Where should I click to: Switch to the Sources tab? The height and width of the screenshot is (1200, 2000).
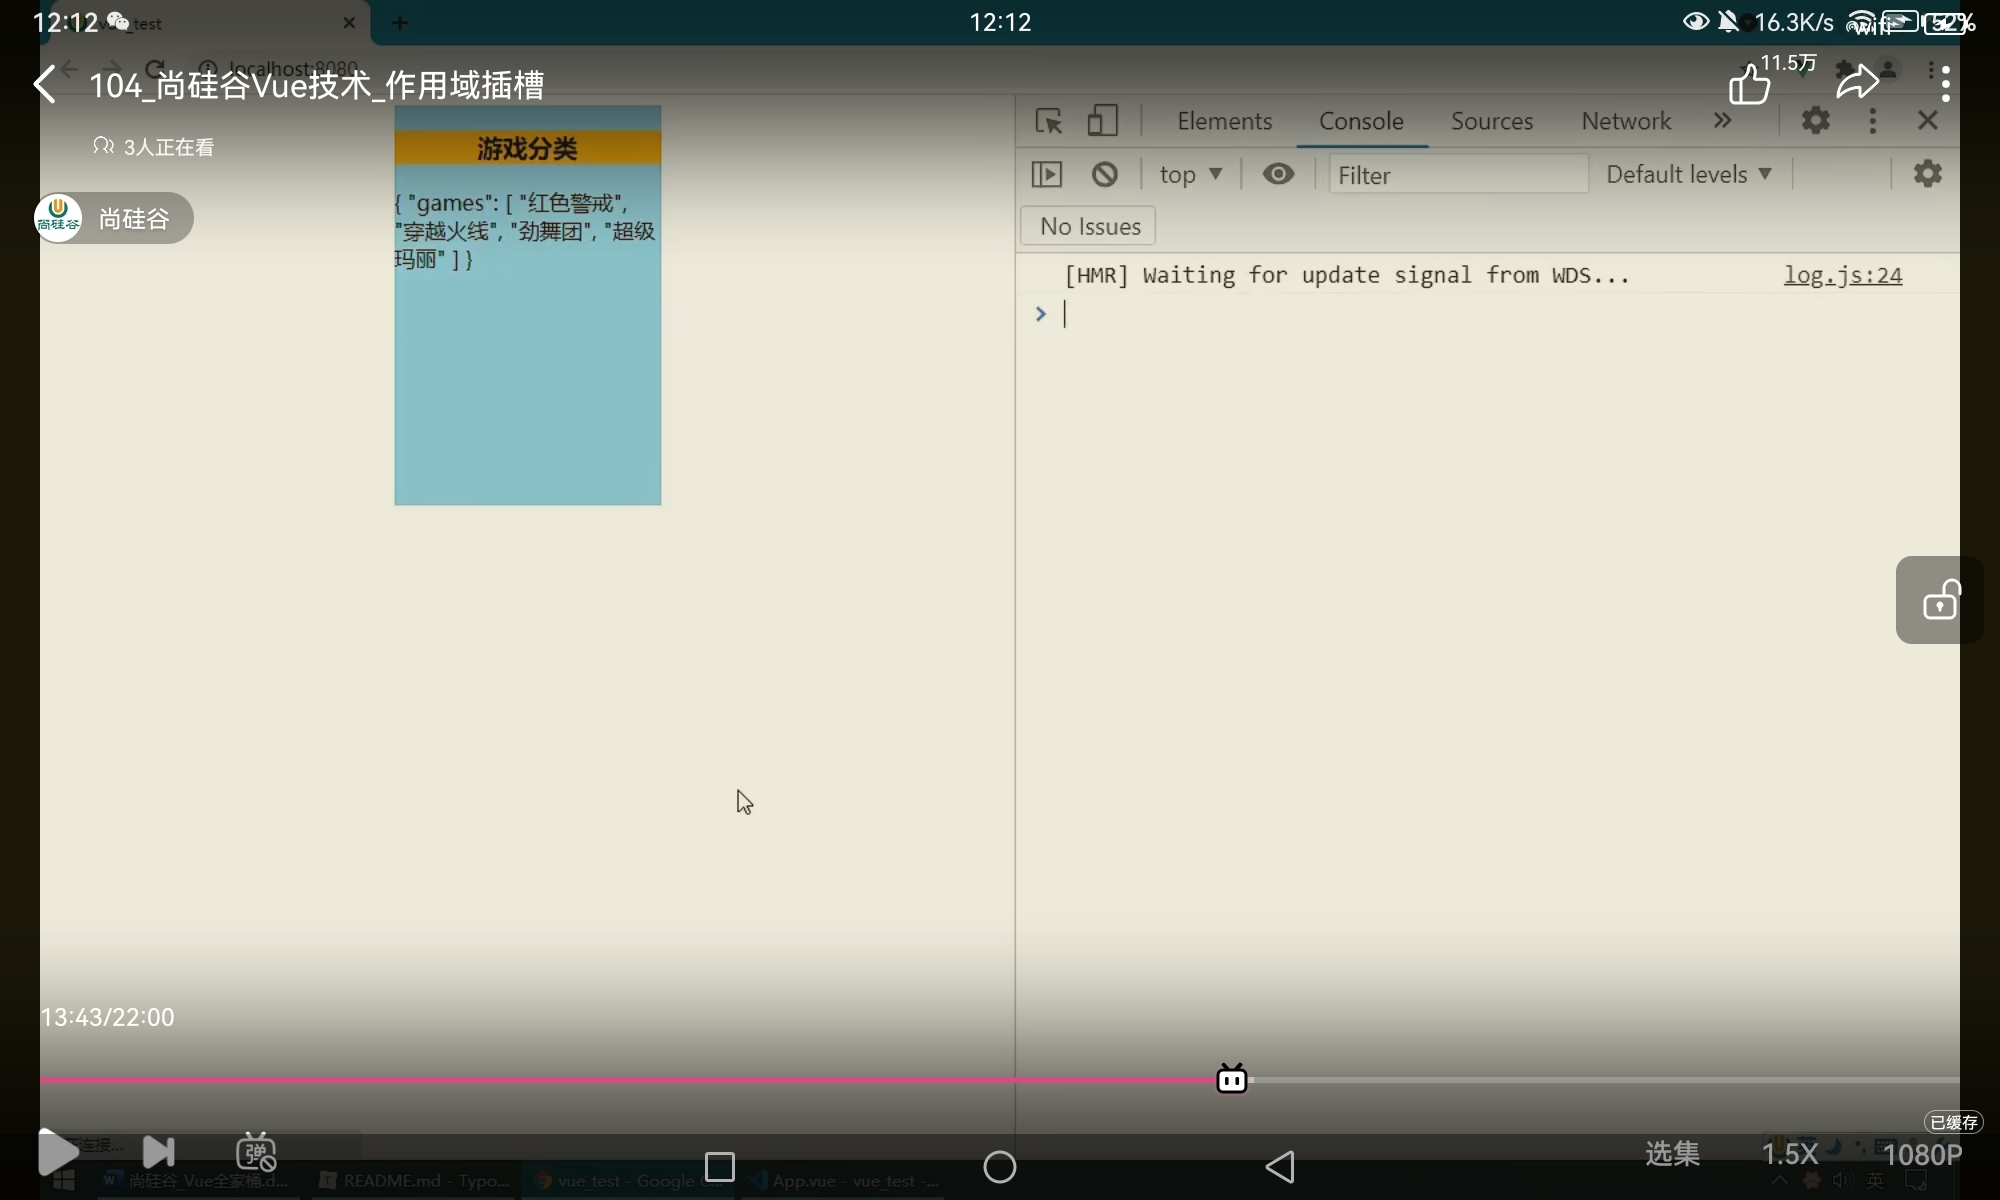1491,121
